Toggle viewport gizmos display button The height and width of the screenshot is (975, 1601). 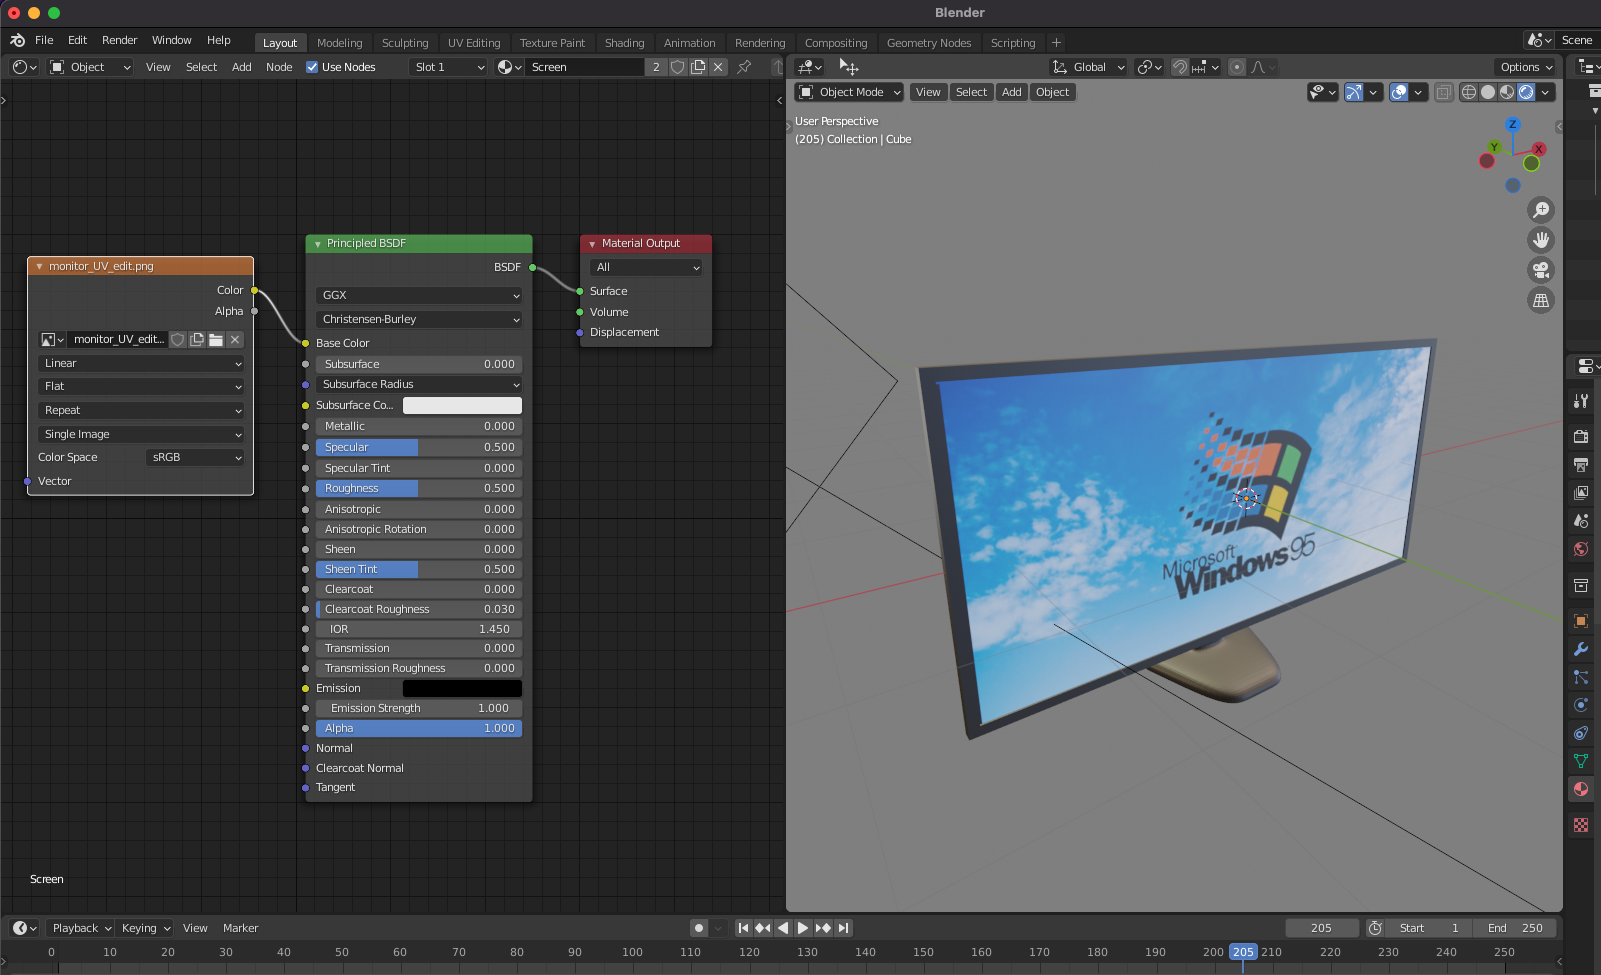coord(1354,92)
